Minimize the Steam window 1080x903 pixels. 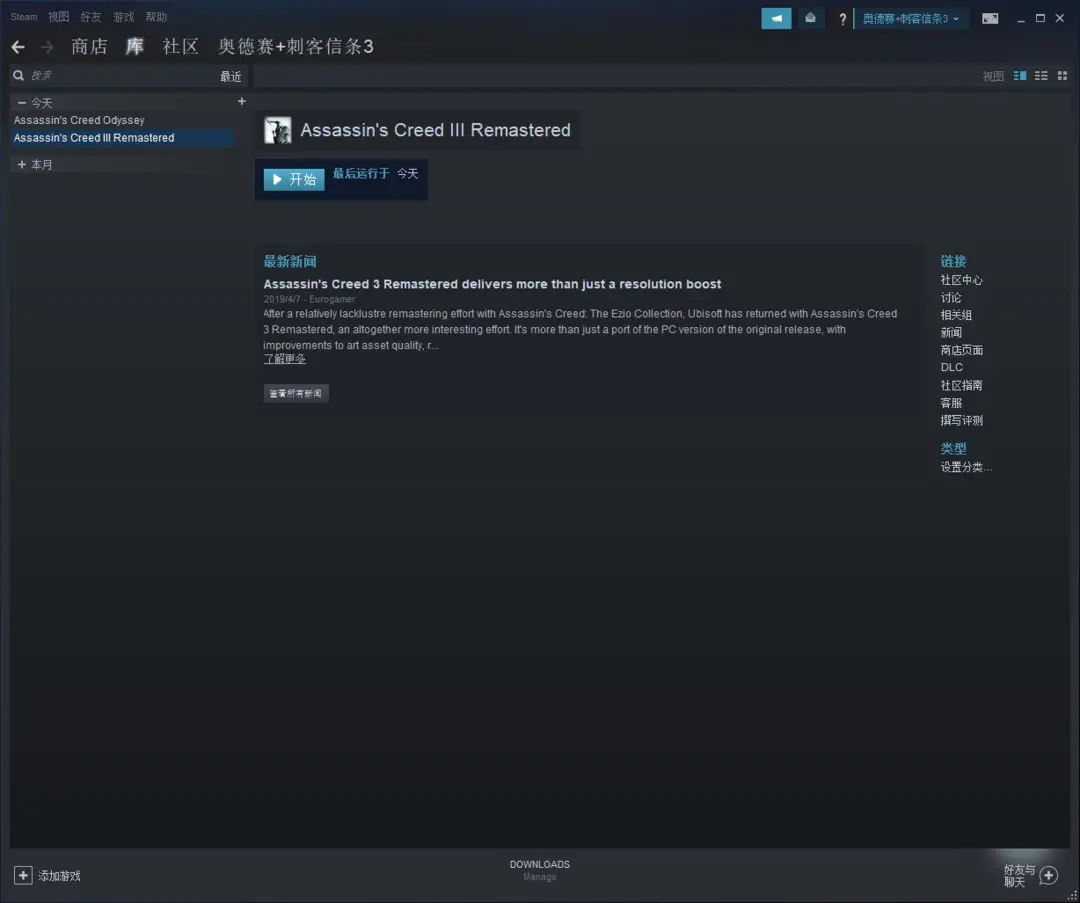[x=1021, y=19]
